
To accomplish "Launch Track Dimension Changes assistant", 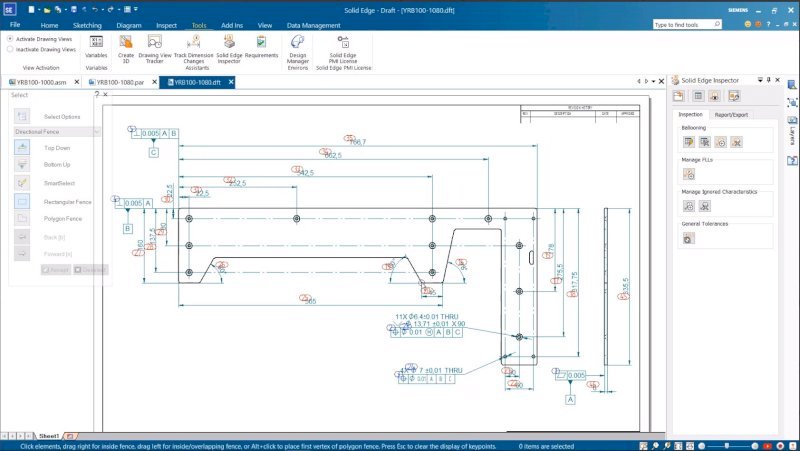I will point(193,45).
